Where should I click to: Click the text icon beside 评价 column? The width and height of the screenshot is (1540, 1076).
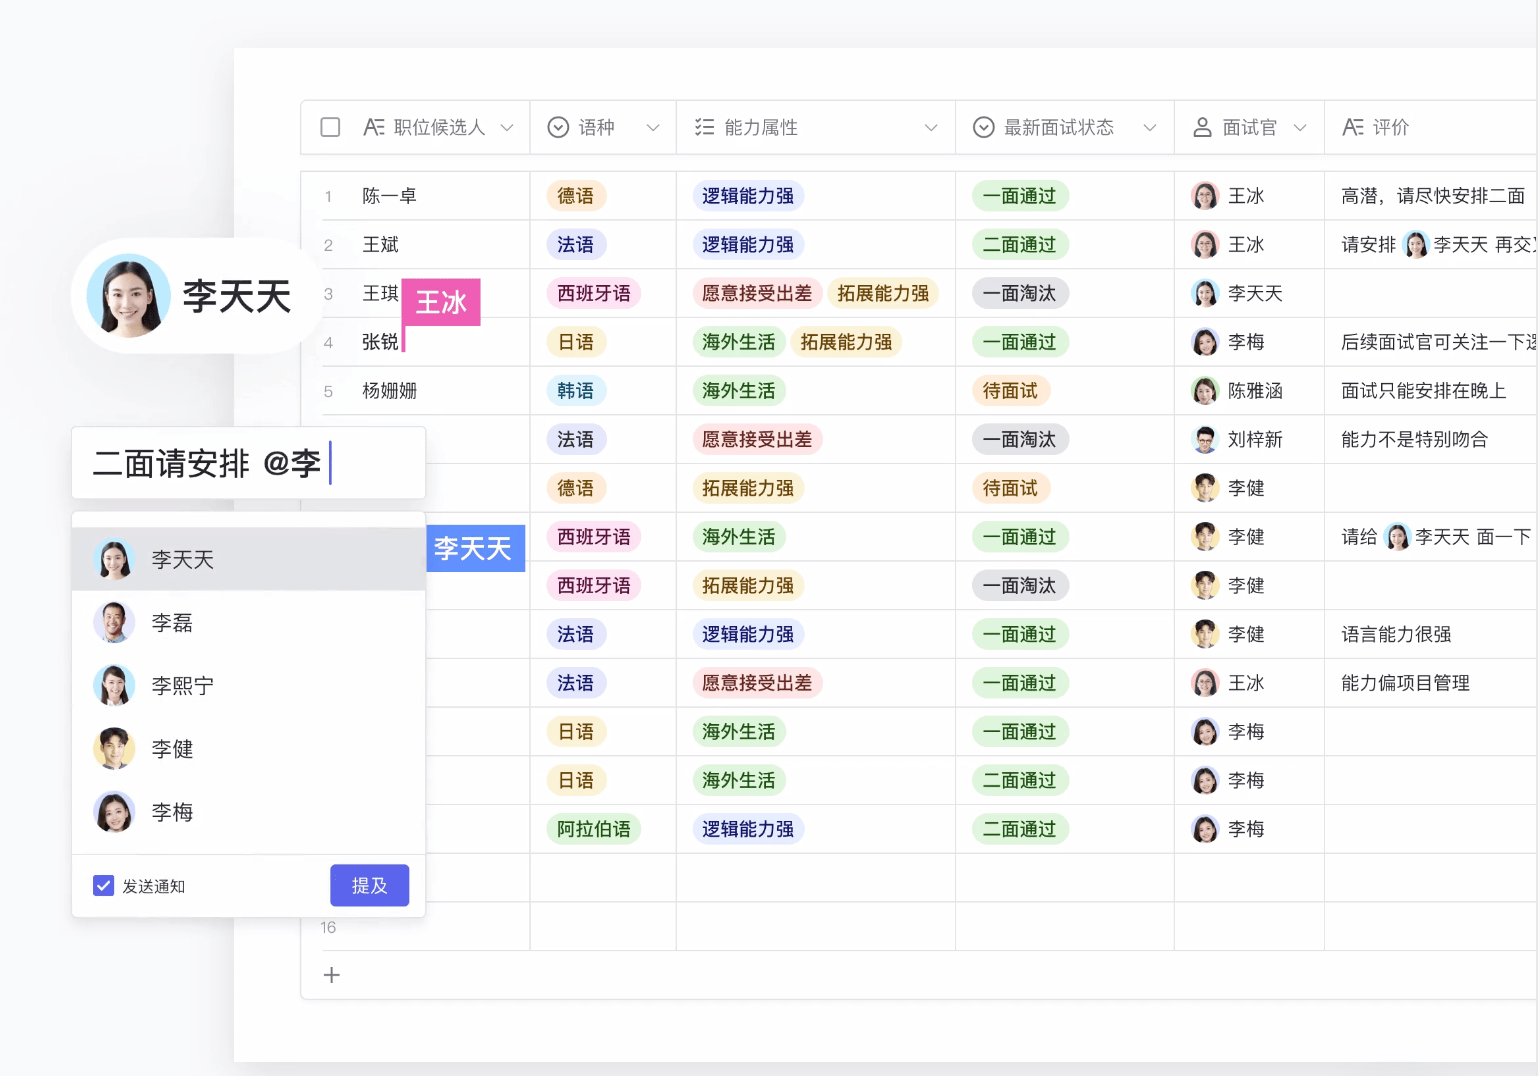pos(1352,127)
